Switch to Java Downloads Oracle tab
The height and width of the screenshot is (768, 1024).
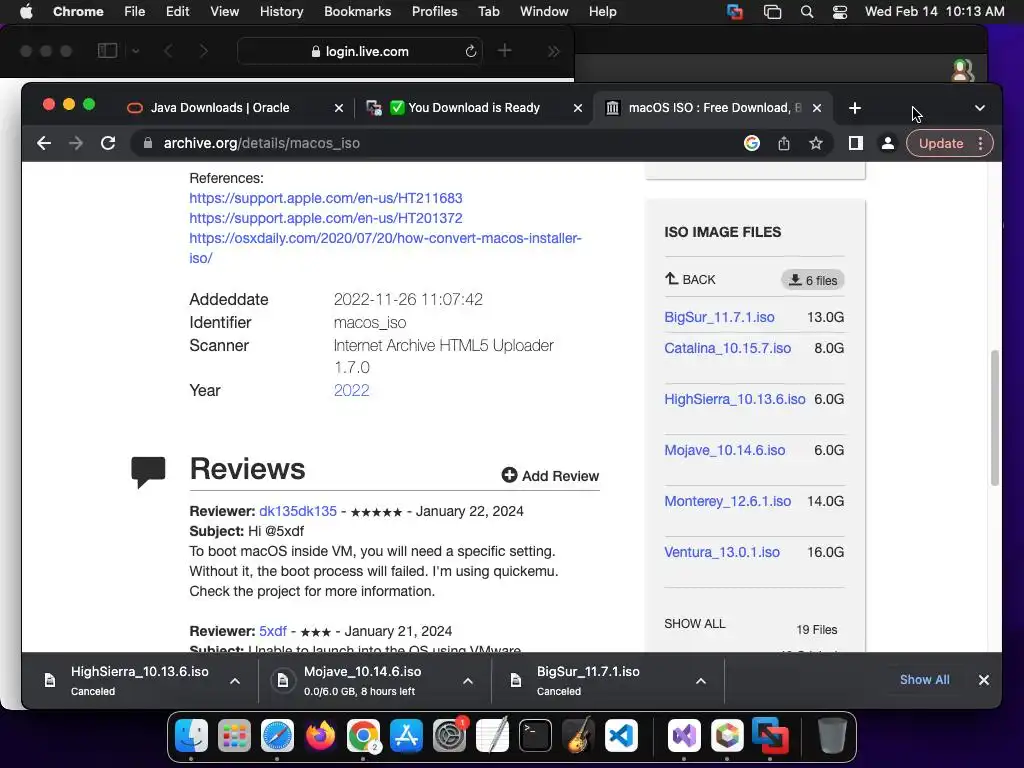[219, 108]
